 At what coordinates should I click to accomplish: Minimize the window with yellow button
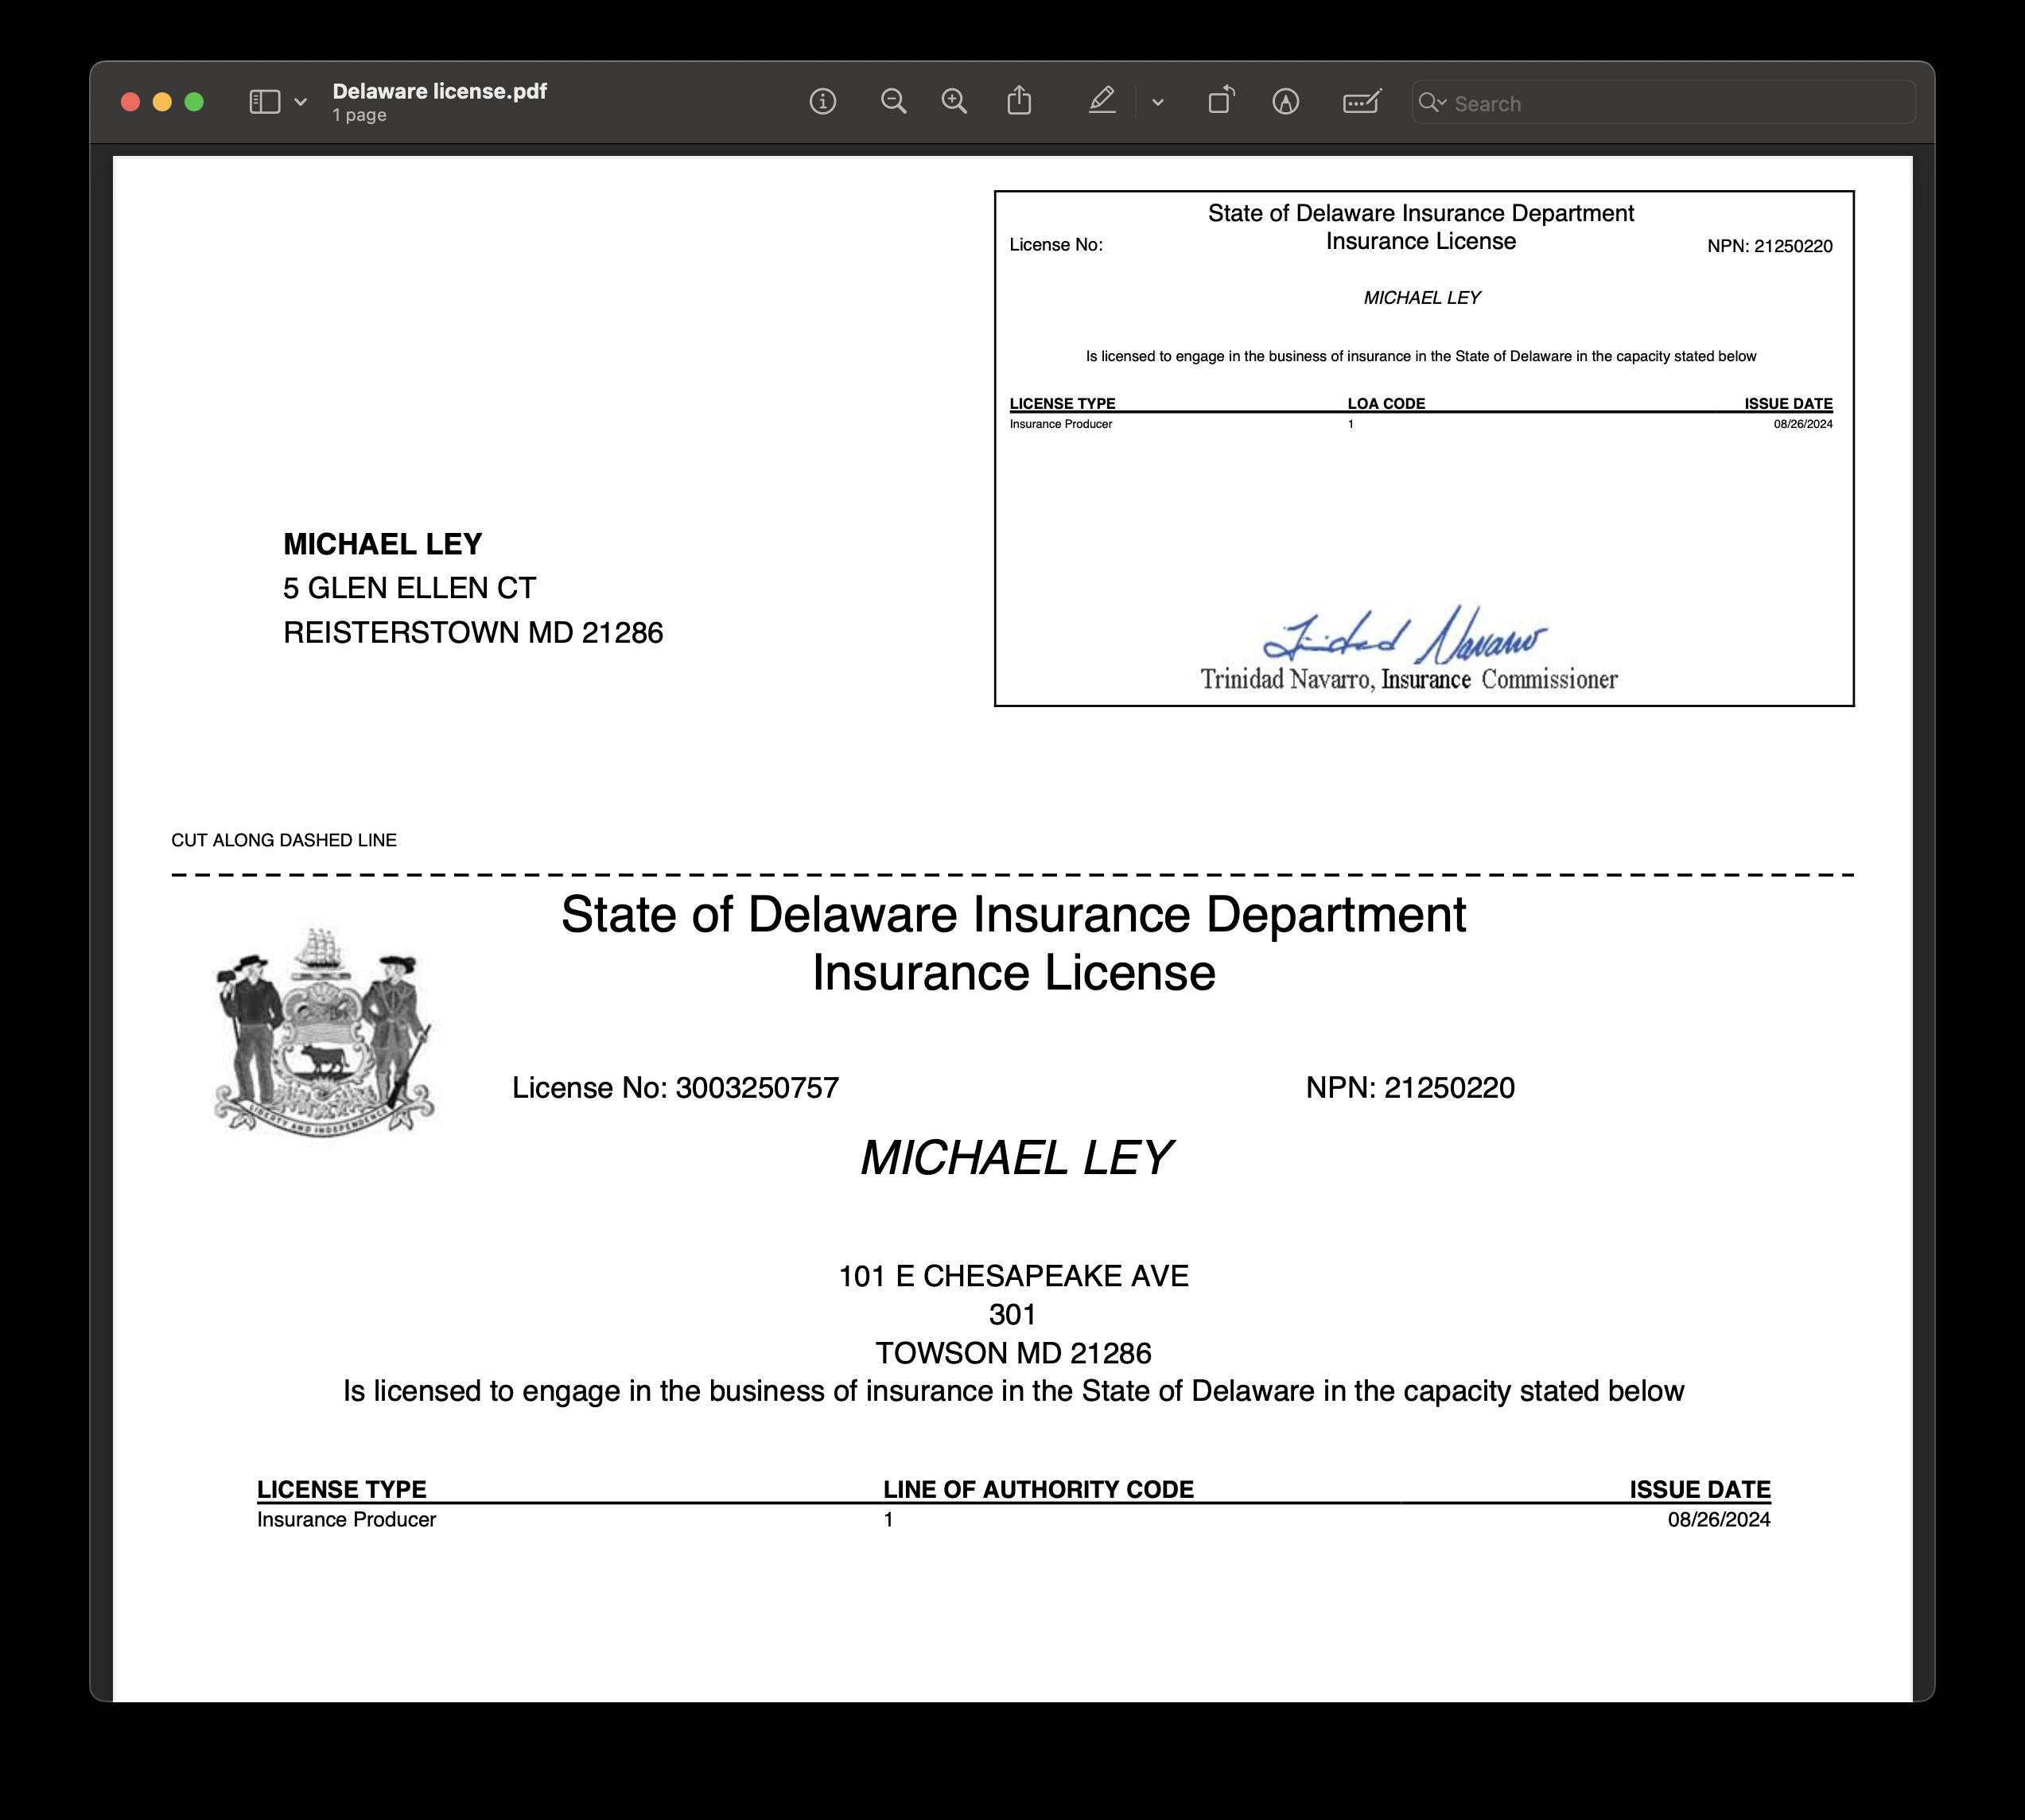pyautogui.click(x=162, y=102)
